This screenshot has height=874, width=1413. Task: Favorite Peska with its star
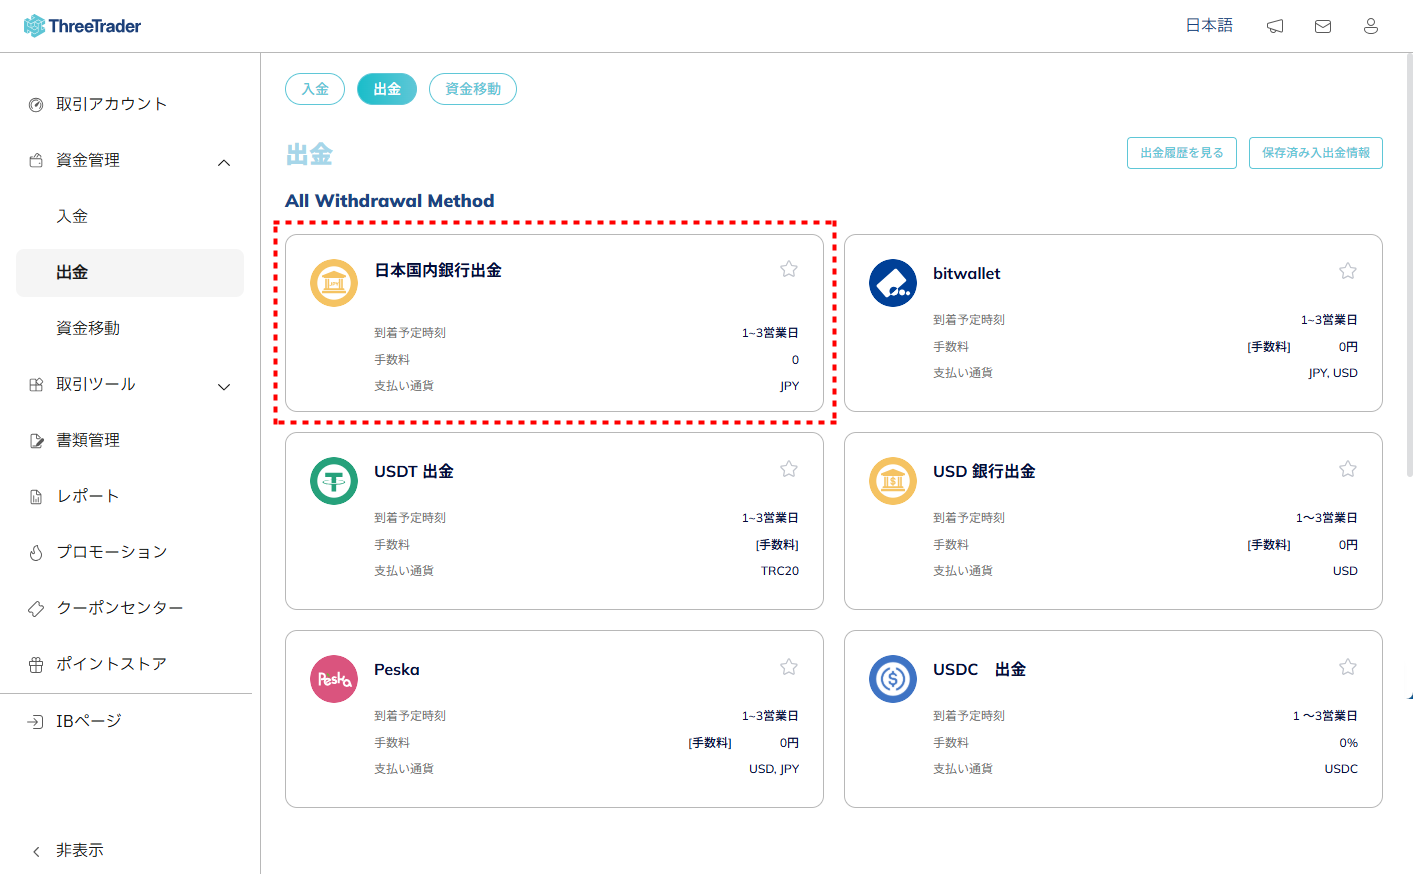[789, 667]
